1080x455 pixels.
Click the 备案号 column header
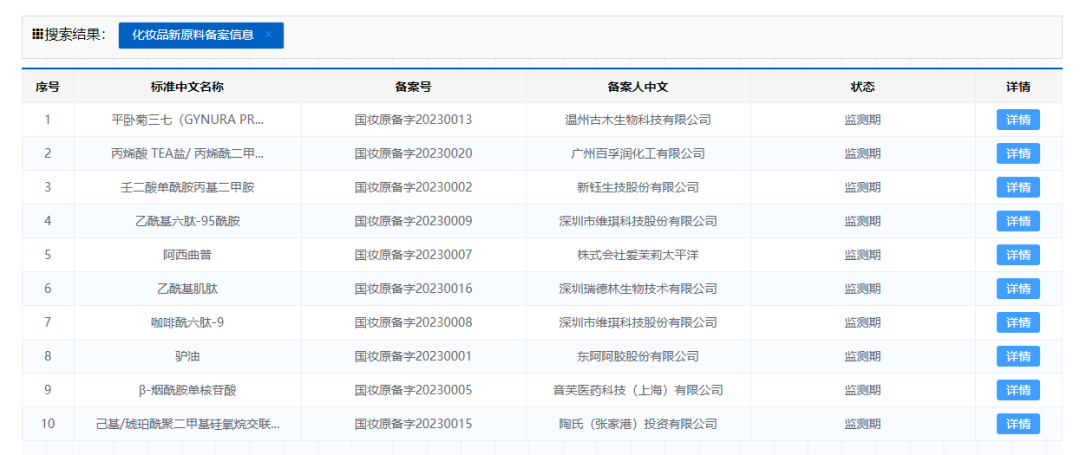tap(413, 87)
